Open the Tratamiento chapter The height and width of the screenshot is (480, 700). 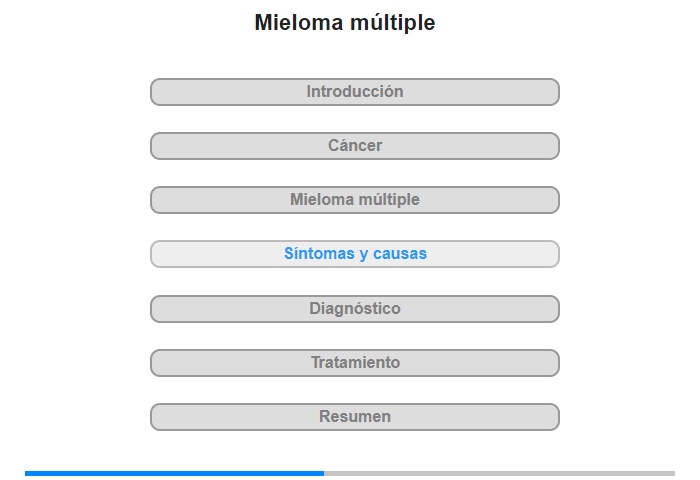tap(354, 363)
